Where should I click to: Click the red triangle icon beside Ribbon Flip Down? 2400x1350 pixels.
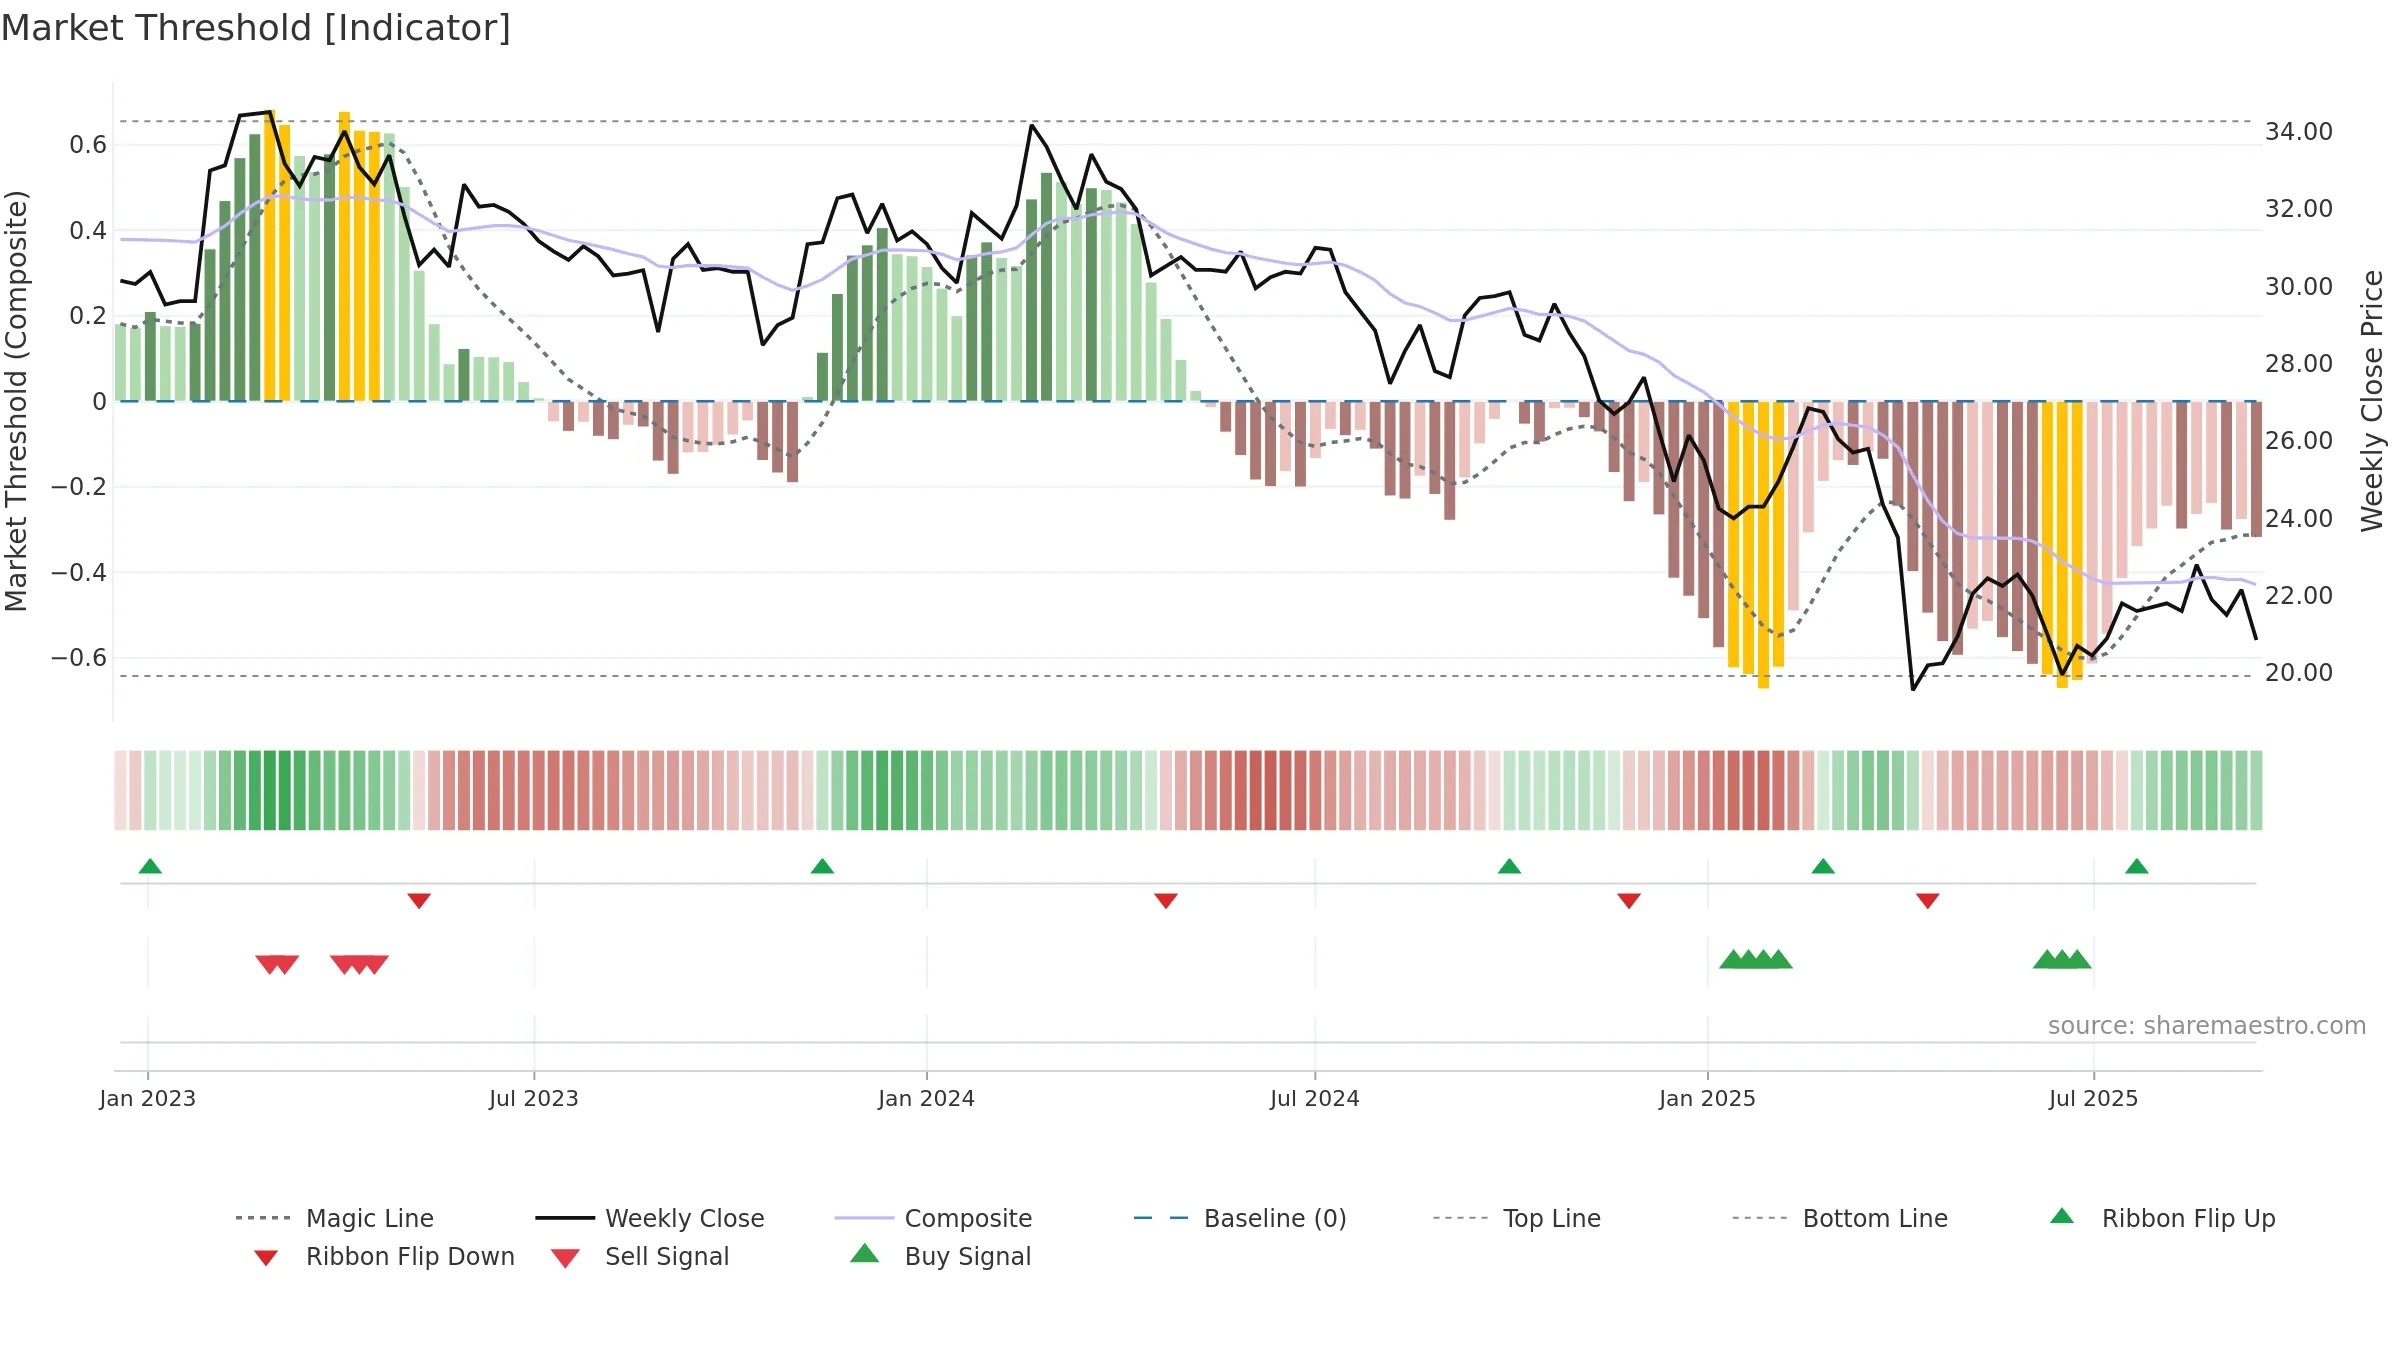click(266, 1258)
